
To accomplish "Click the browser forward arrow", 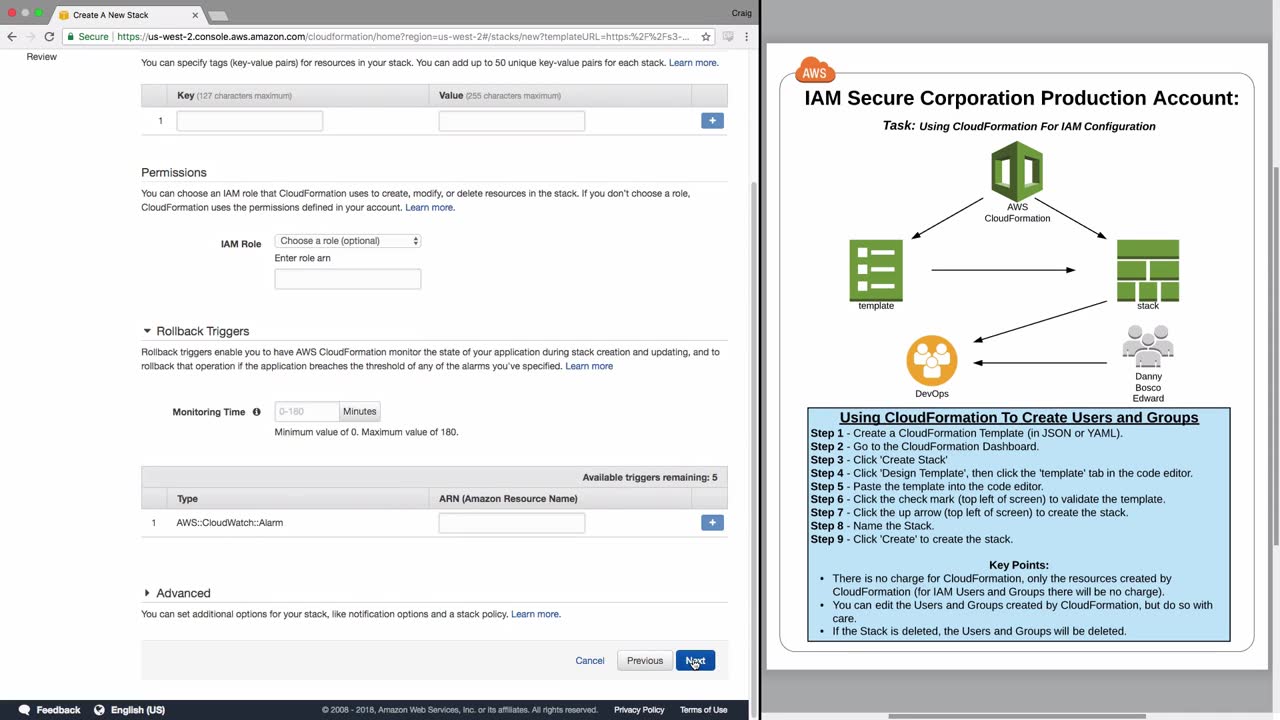I will point(30,36).
